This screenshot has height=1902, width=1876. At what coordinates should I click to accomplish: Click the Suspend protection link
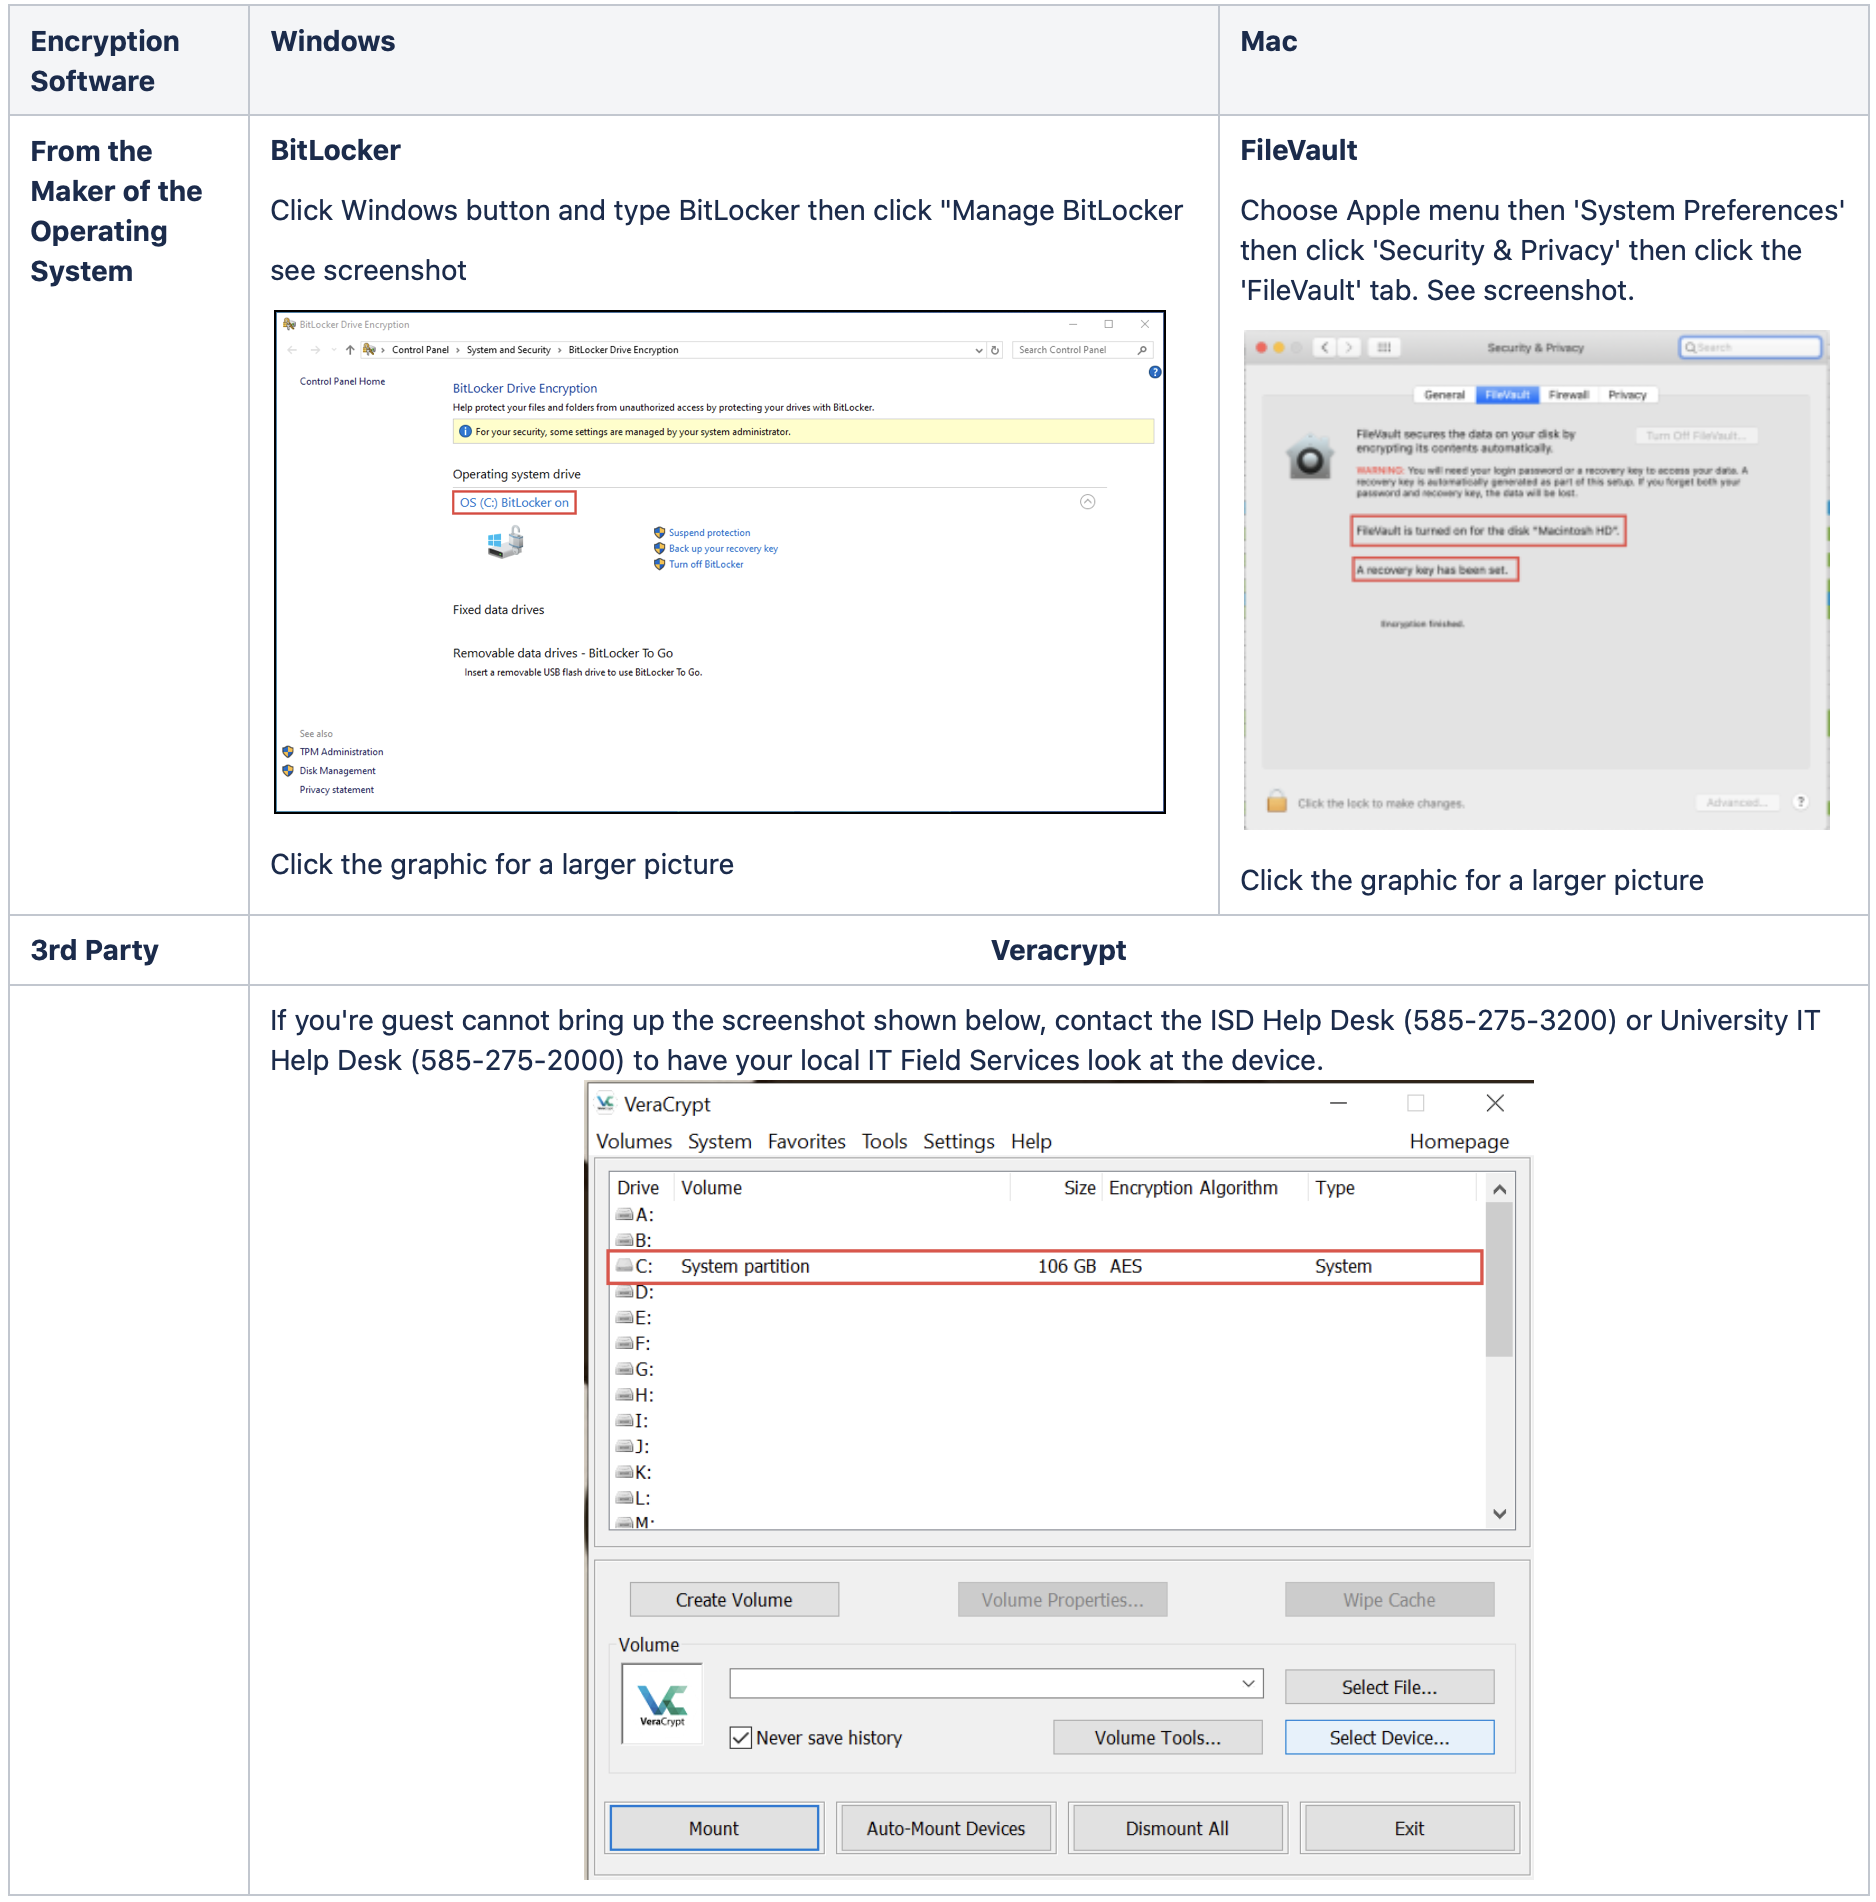click(709, 533)
